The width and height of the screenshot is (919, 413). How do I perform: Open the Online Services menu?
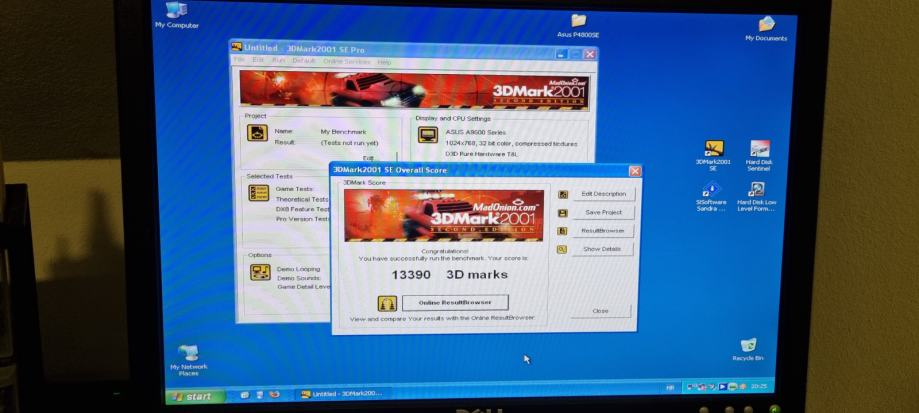pyautogui.click(x=346, y=62)
